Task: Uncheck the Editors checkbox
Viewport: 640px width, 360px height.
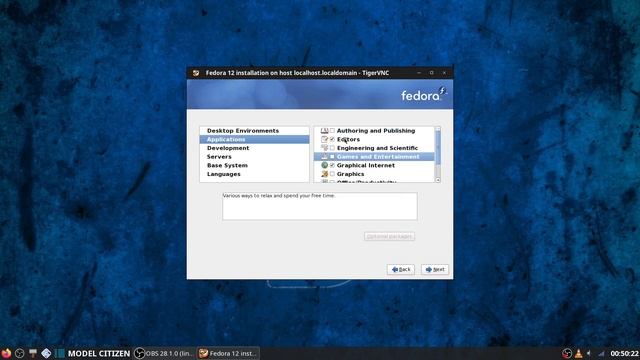Action: click(332, 139)
